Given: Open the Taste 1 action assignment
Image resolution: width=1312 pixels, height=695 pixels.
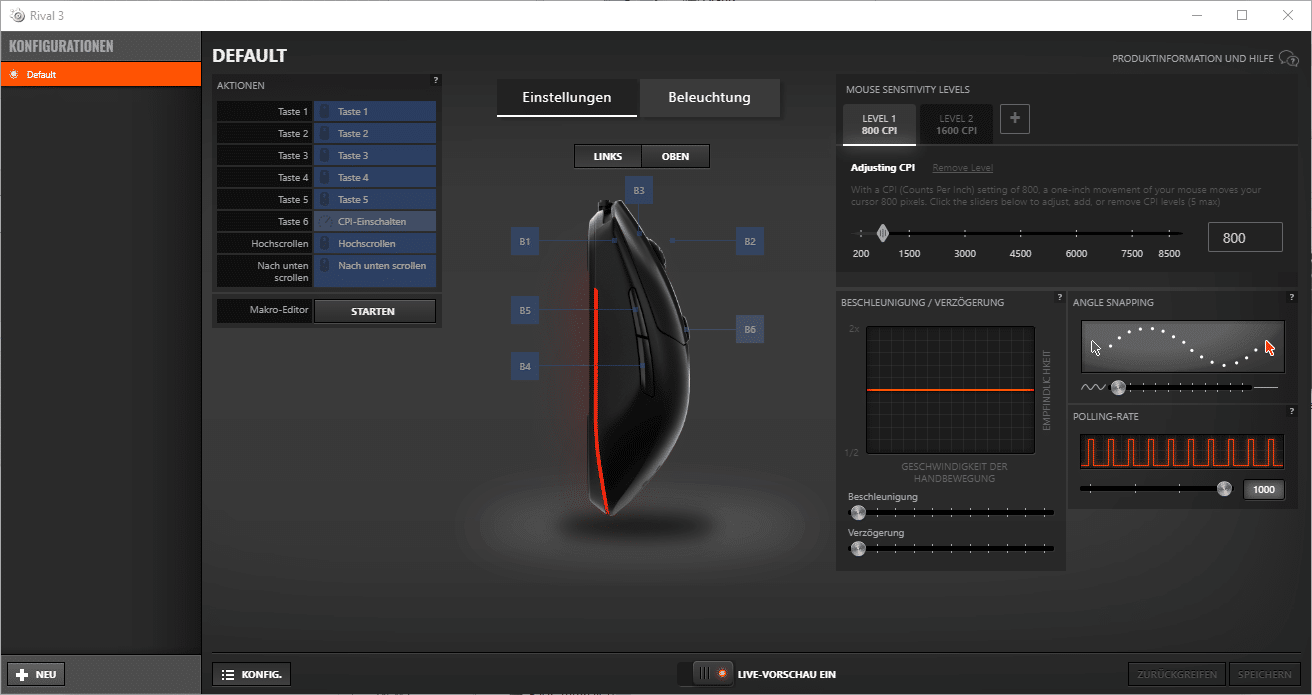Looking at the screenshot, I should tap(375, 111).
